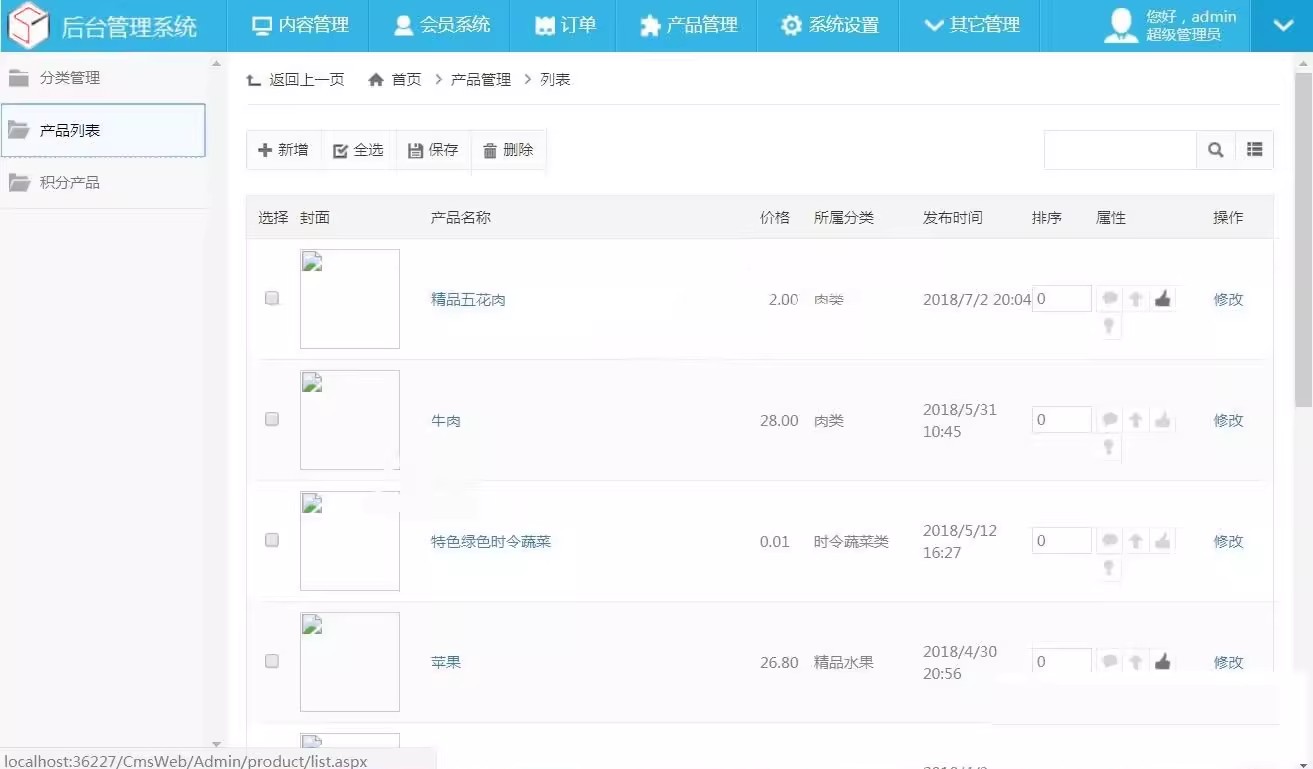
Task: Toggle comment bubble icon for 精品五花肉
Action: point(1109,298)
